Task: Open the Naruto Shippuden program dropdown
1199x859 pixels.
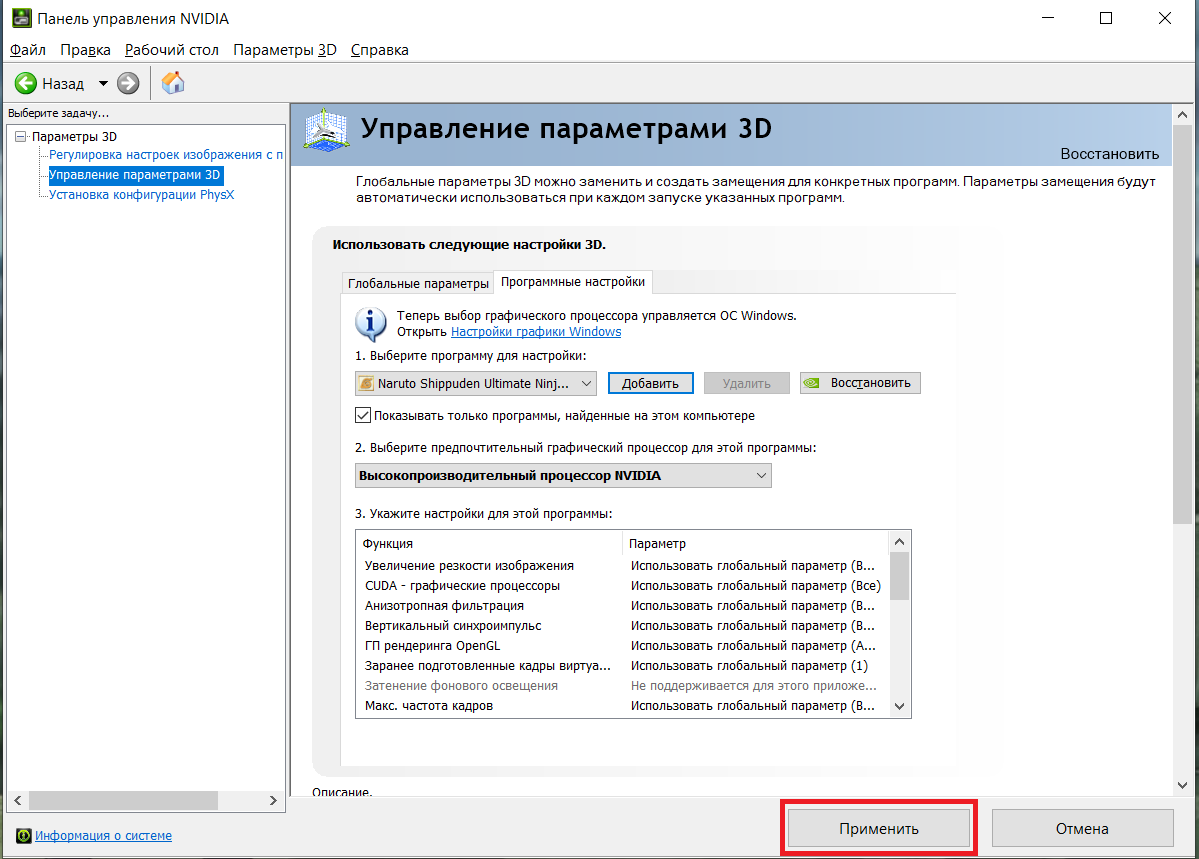Action: click(476, 383)
